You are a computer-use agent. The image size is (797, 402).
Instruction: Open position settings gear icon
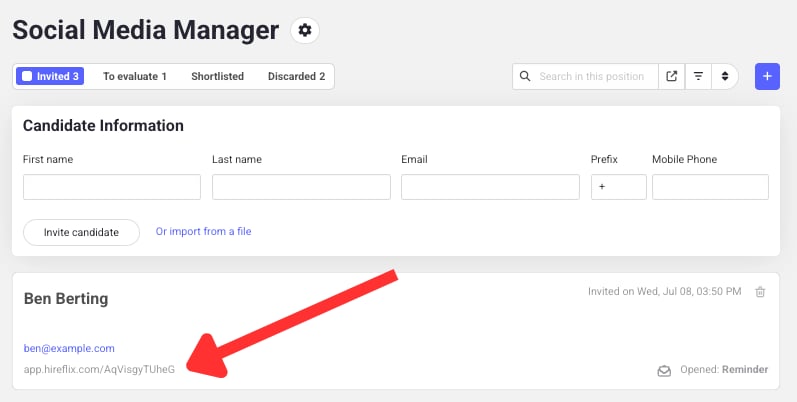(304, 30)
